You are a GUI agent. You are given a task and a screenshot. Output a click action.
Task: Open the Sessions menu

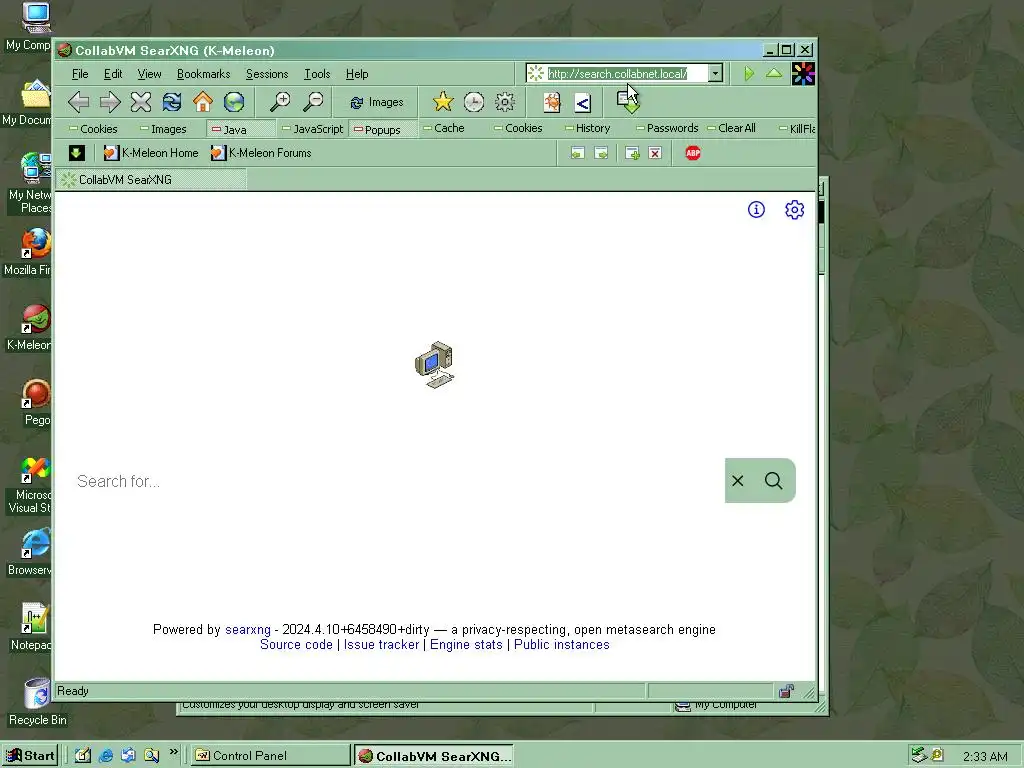(x=266, y=74)
